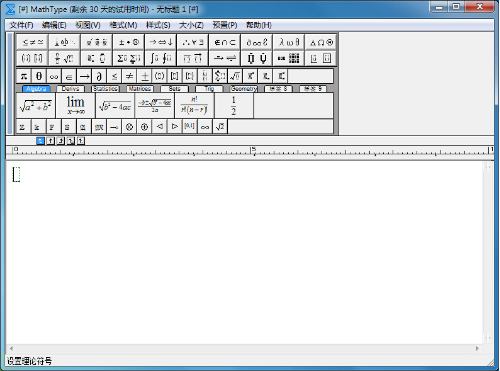Screen dimensions: 500x371
Task: Open the logical symbols palette (∴ ∀ ∃)
Action: point(193,42)
